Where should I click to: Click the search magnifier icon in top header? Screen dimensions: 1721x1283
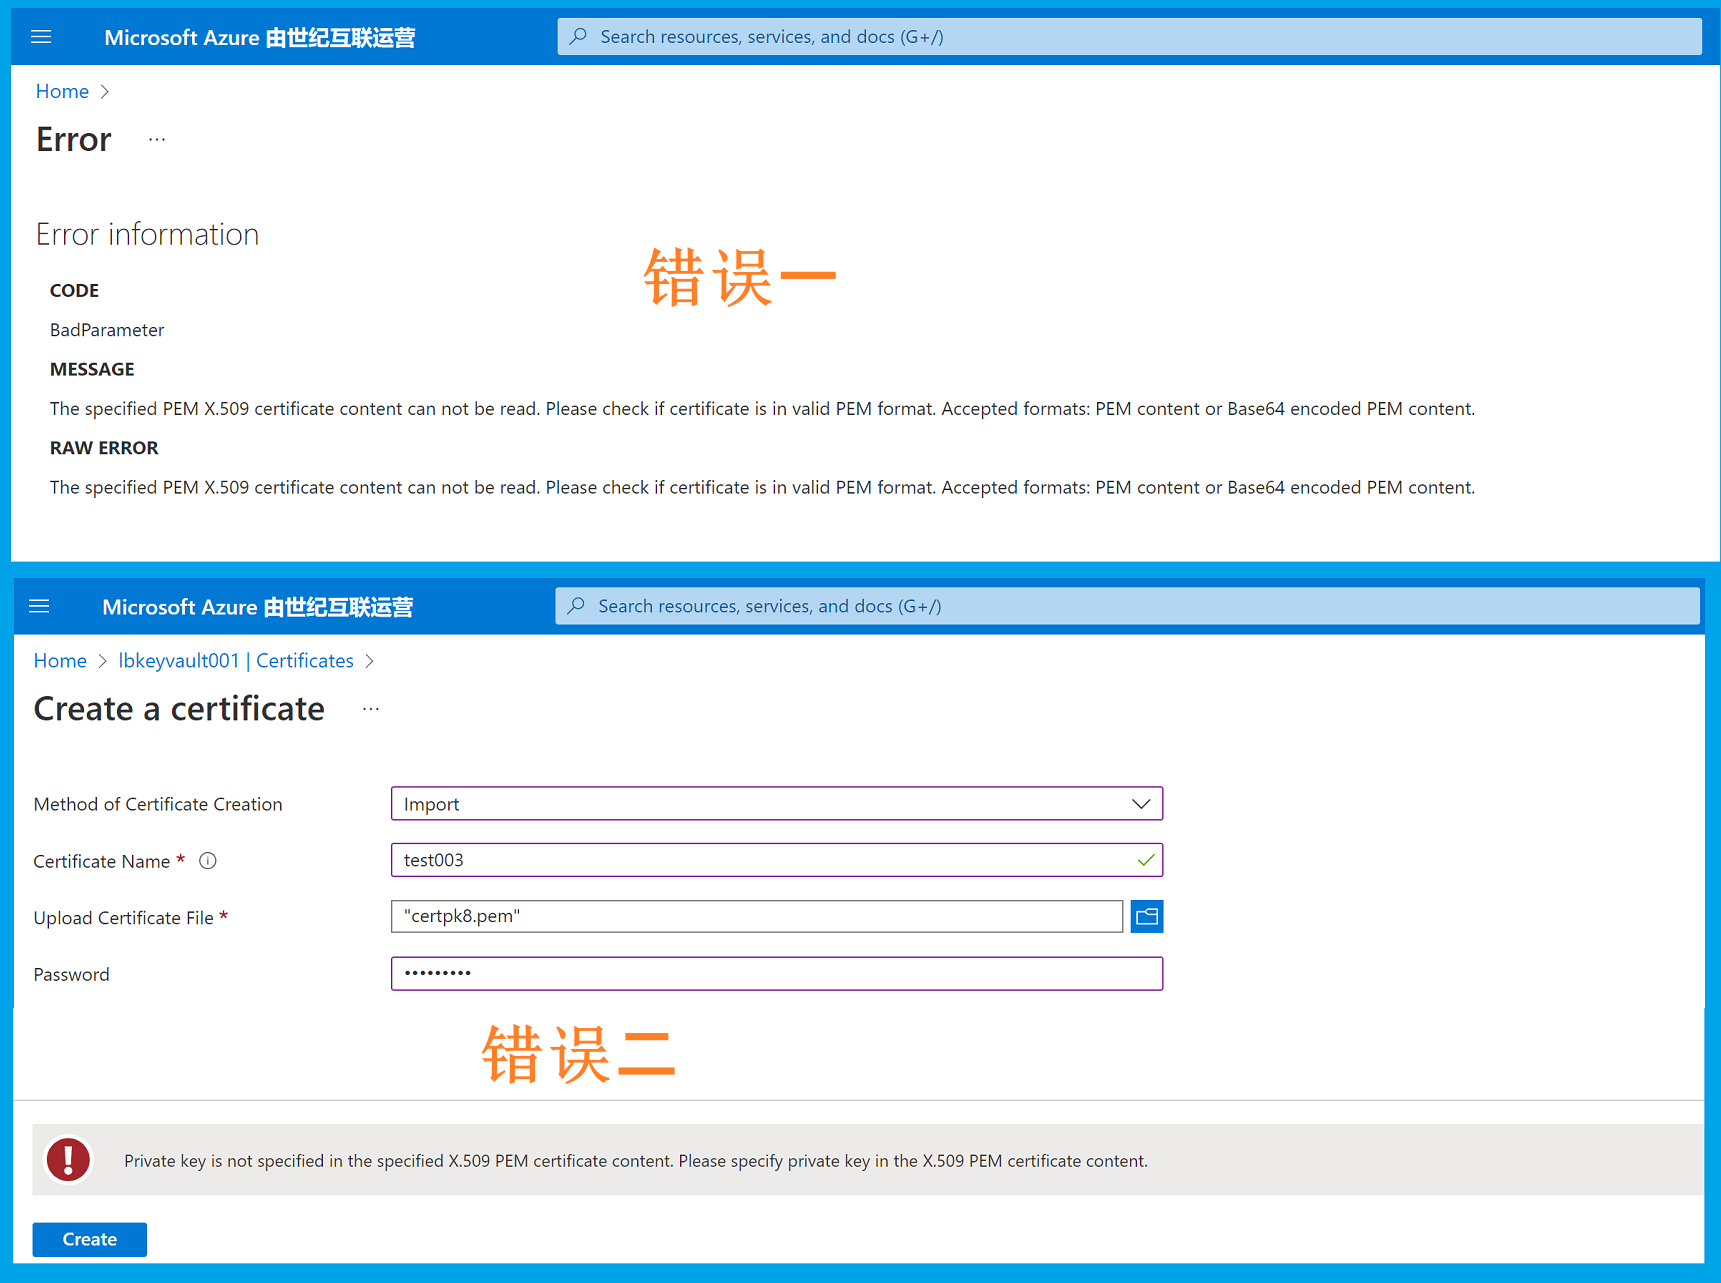578,37
